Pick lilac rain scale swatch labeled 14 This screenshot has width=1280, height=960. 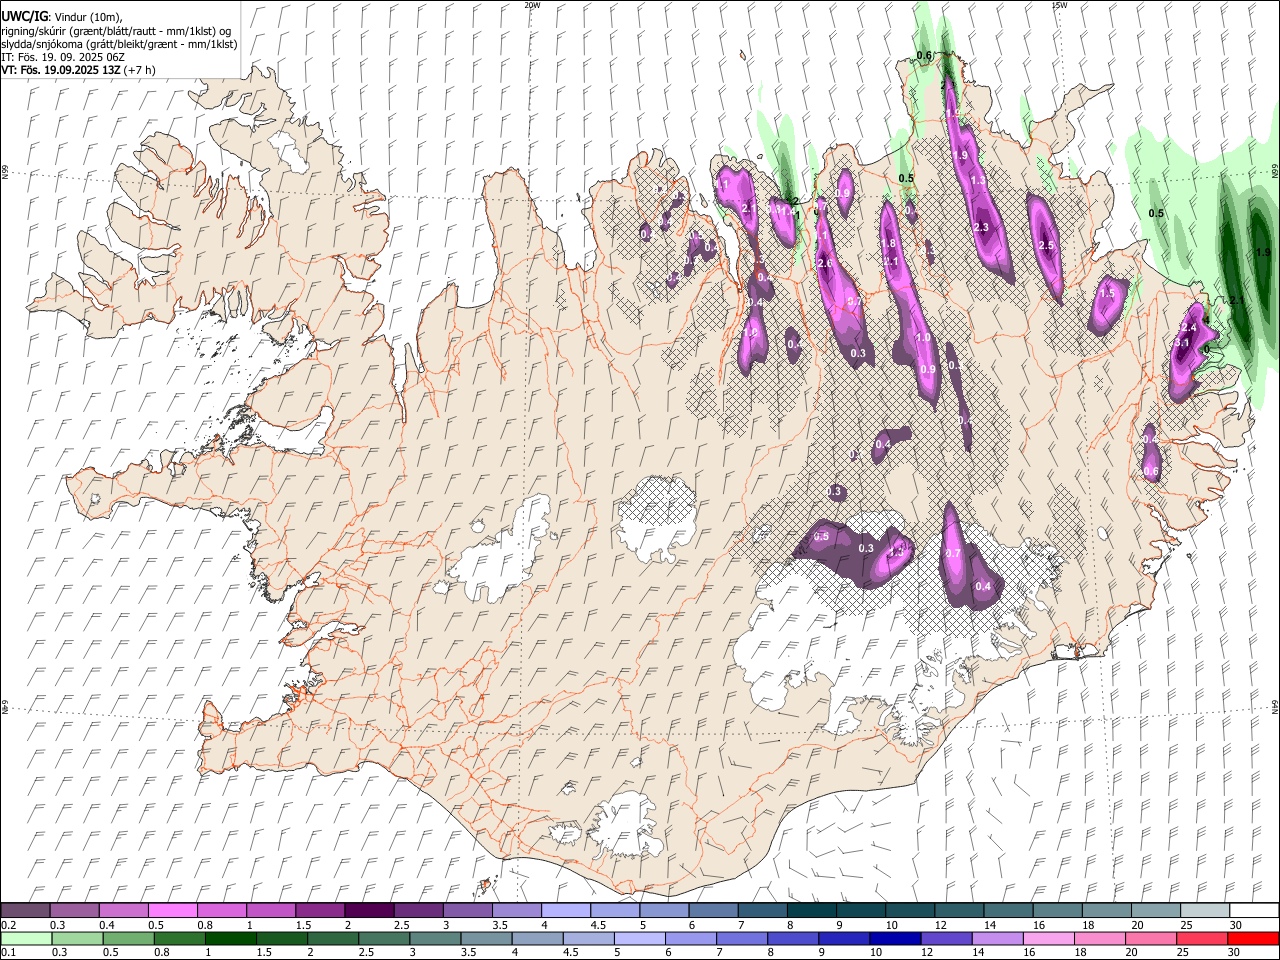[x=997, y=938]
